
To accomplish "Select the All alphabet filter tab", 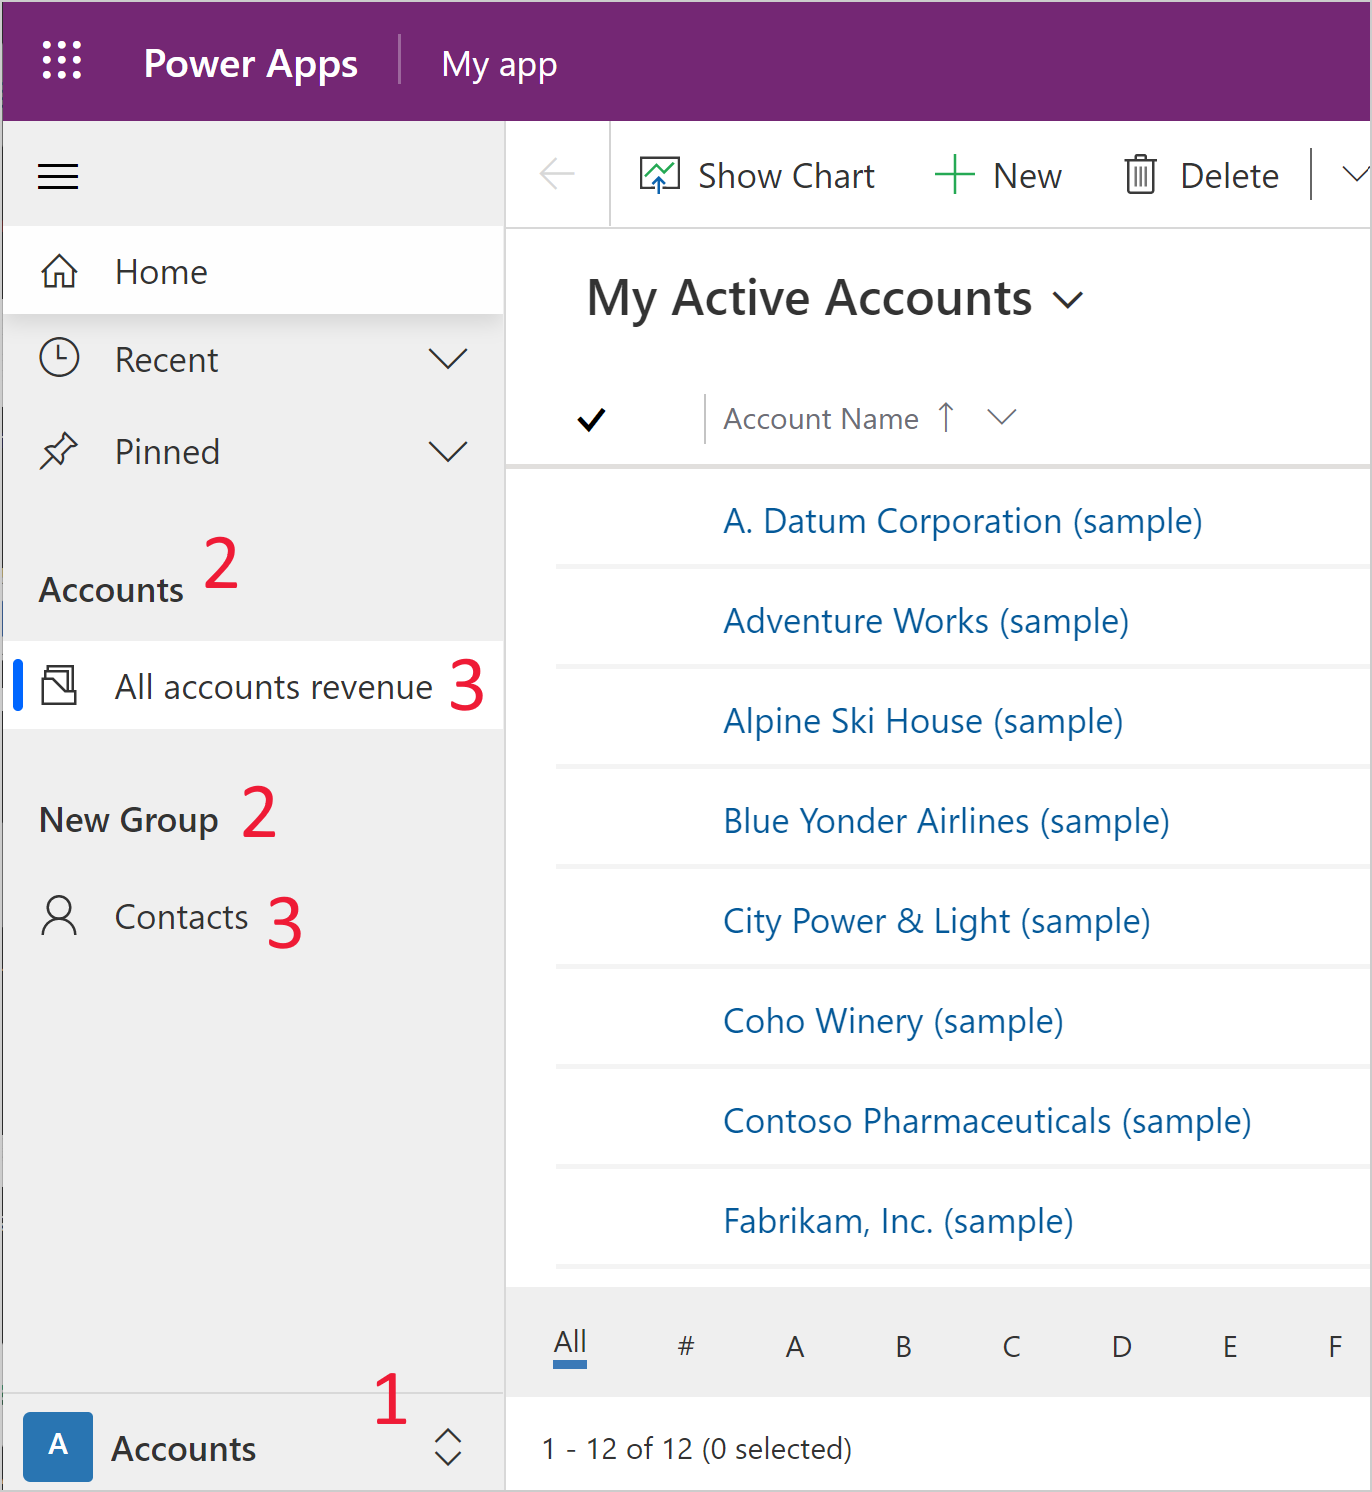I will (x=569, y=1344).
